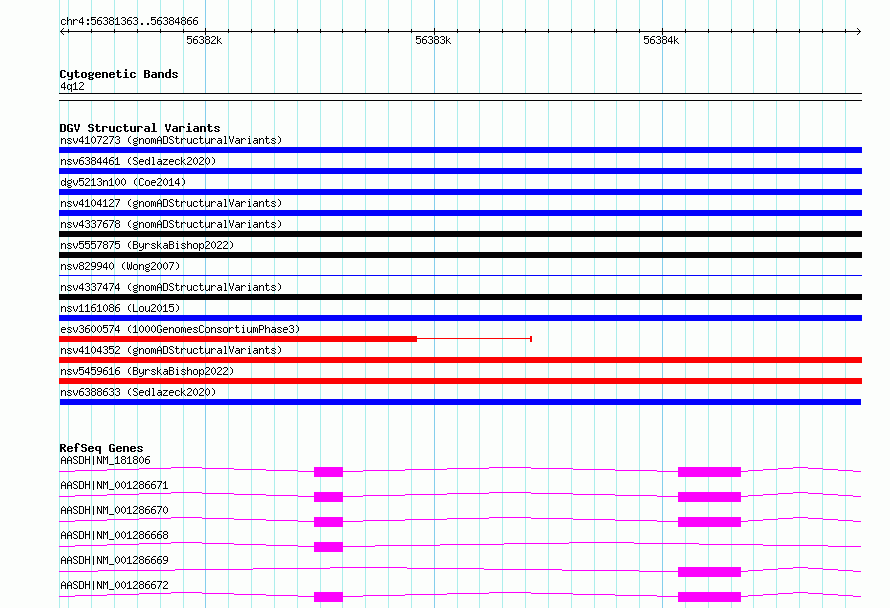Image resolution: width=890 pixels, height=608 pixels.
Task: Open the nsv4337678 gnomAD variant label
Action: (x=171, y=224)
